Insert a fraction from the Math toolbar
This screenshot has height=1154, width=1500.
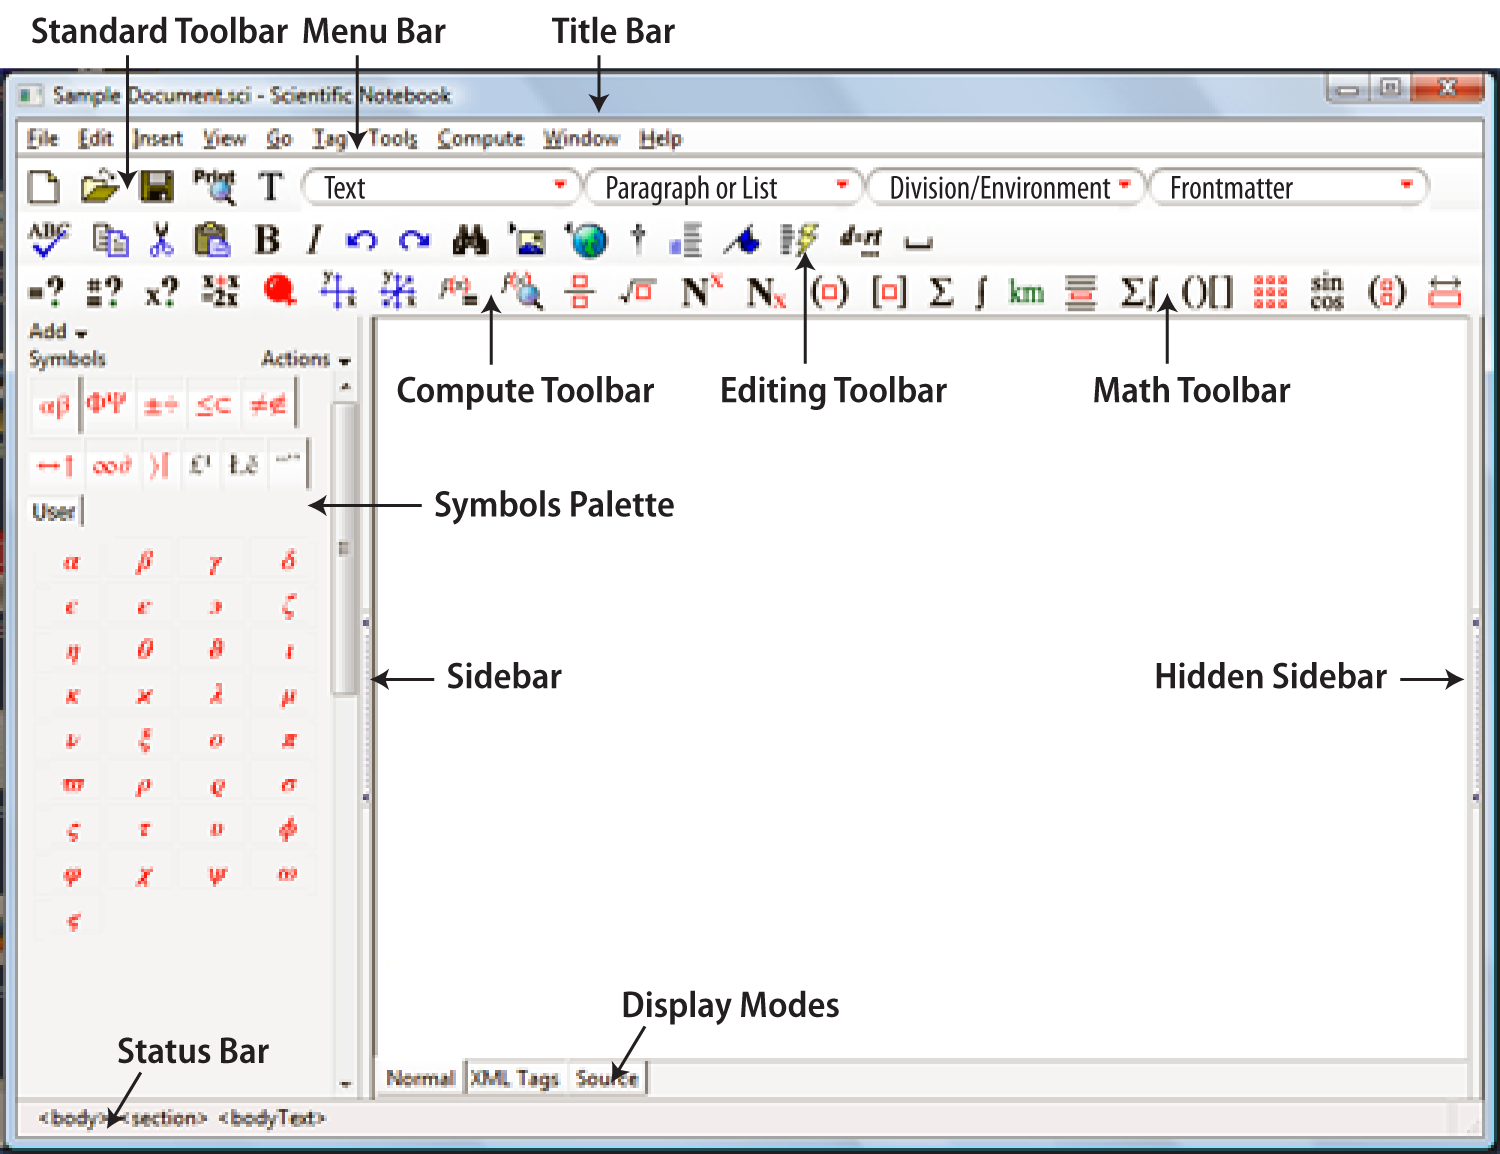pos(580,292)
